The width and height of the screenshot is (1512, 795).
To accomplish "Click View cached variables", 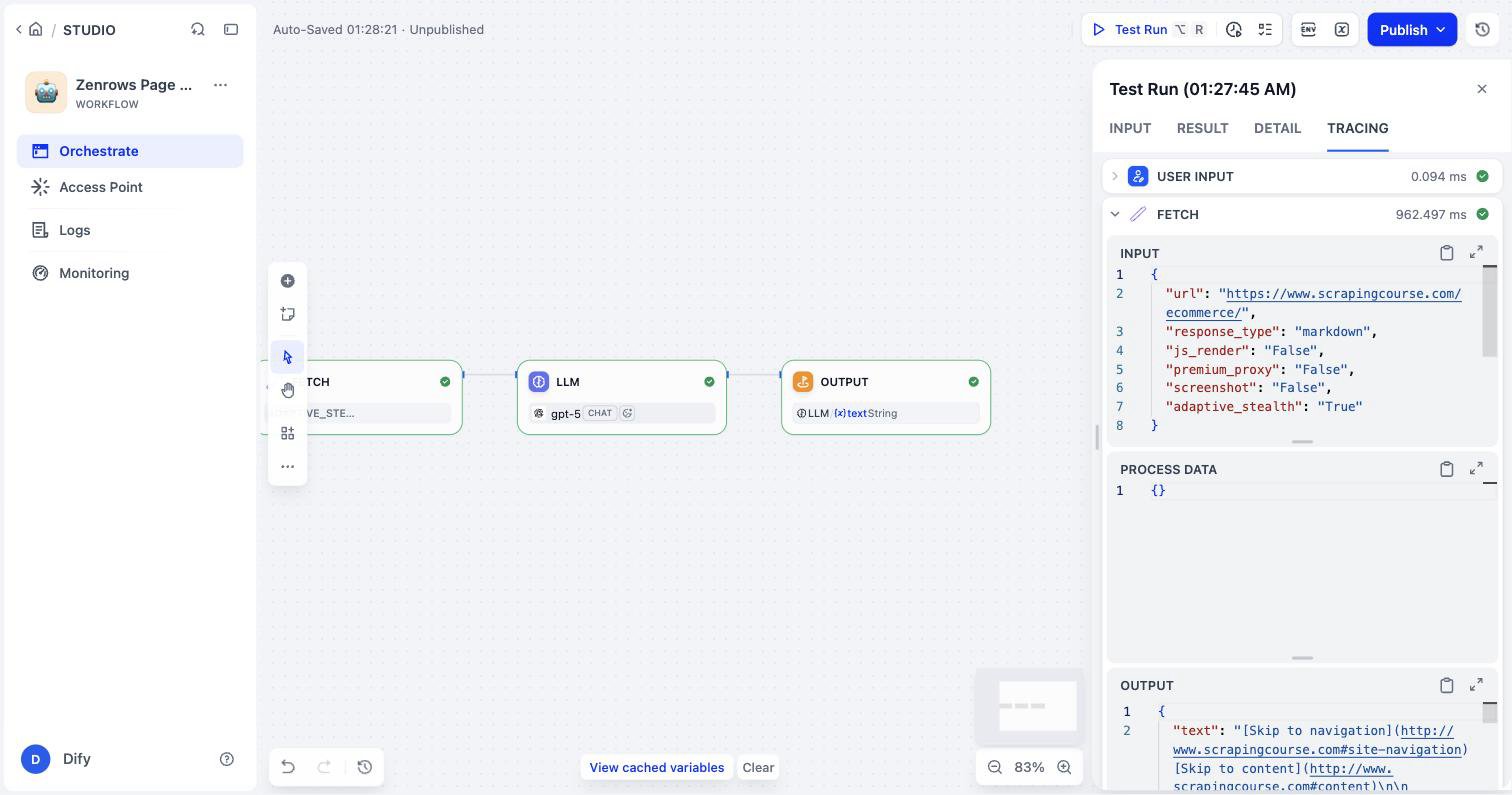I will [657, 768].
